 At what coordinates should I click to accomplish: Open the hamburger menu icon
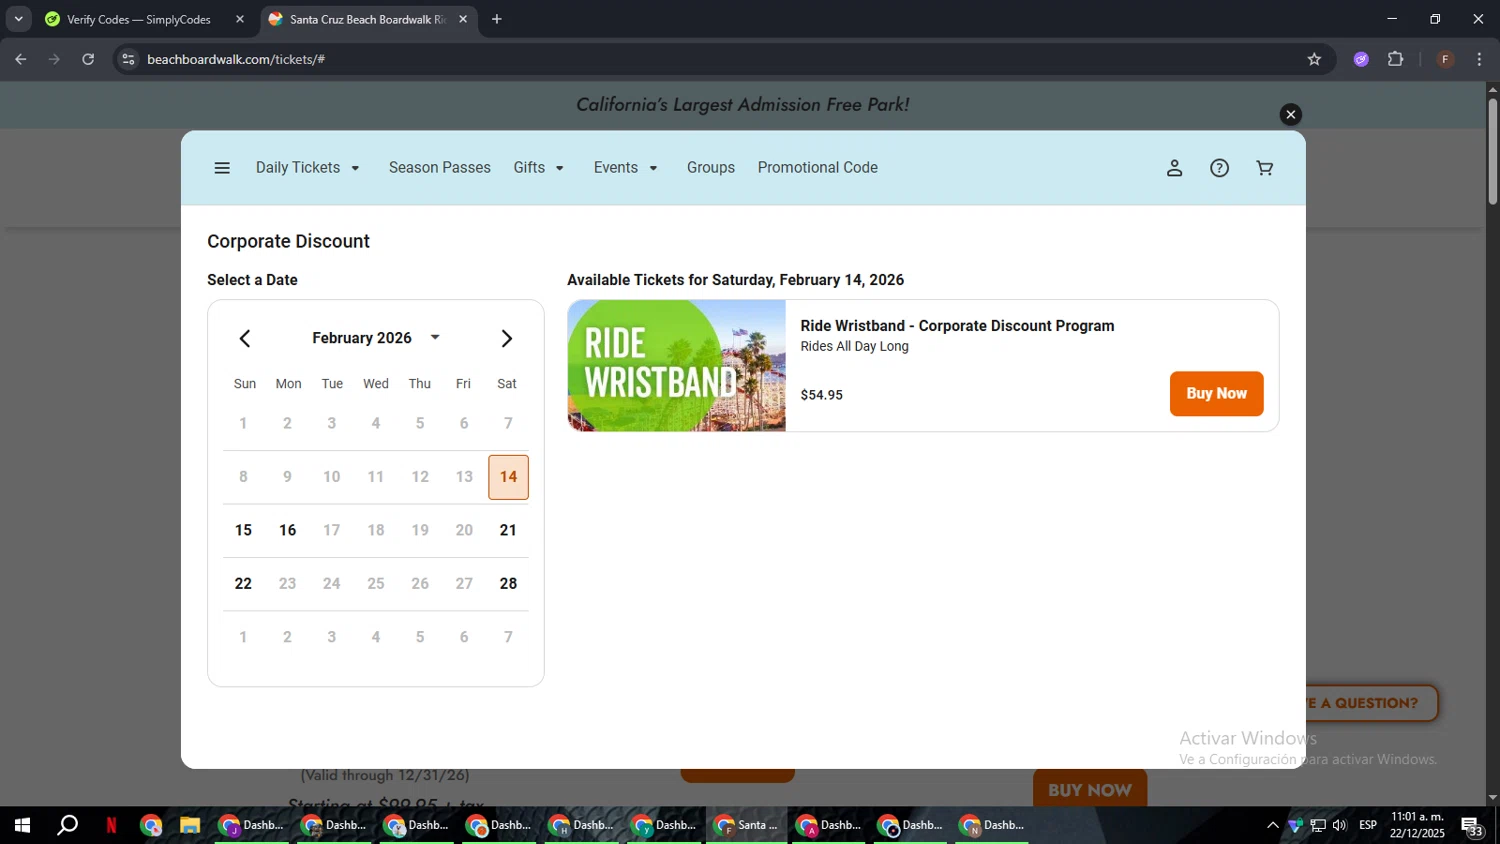click(222, 168)
